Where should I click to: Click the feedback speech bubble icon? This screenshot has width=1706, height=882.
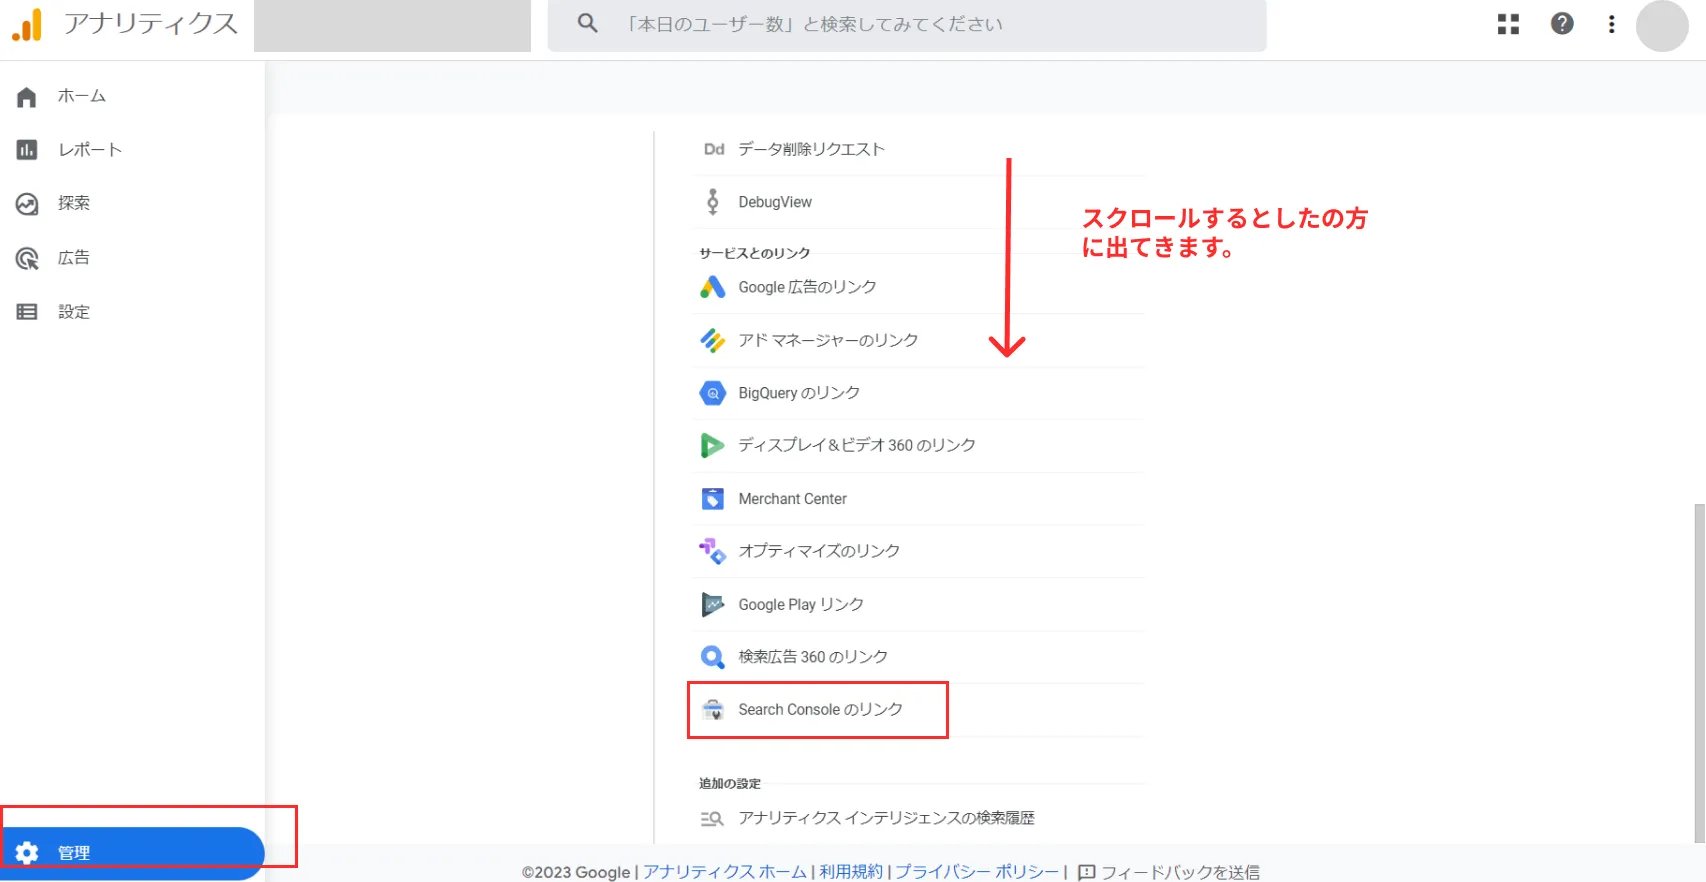pos(1087,873)
